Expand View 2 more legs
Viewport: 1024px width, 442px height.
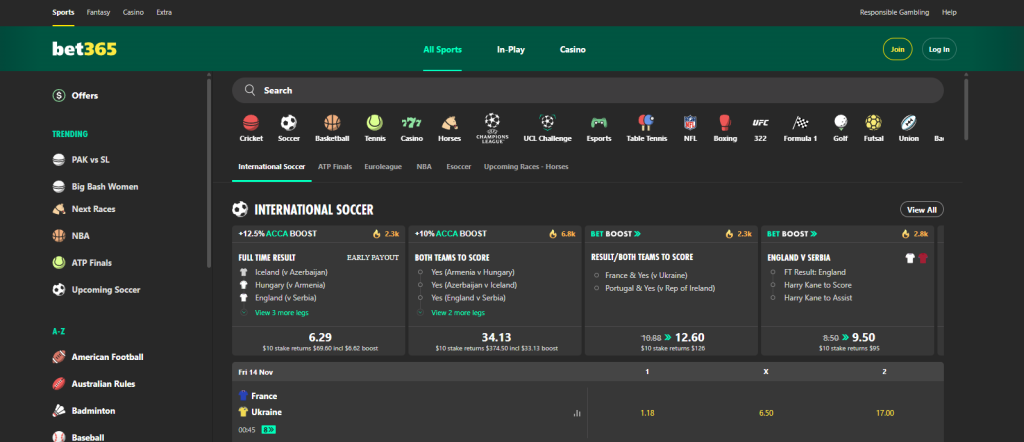[458, 313]
